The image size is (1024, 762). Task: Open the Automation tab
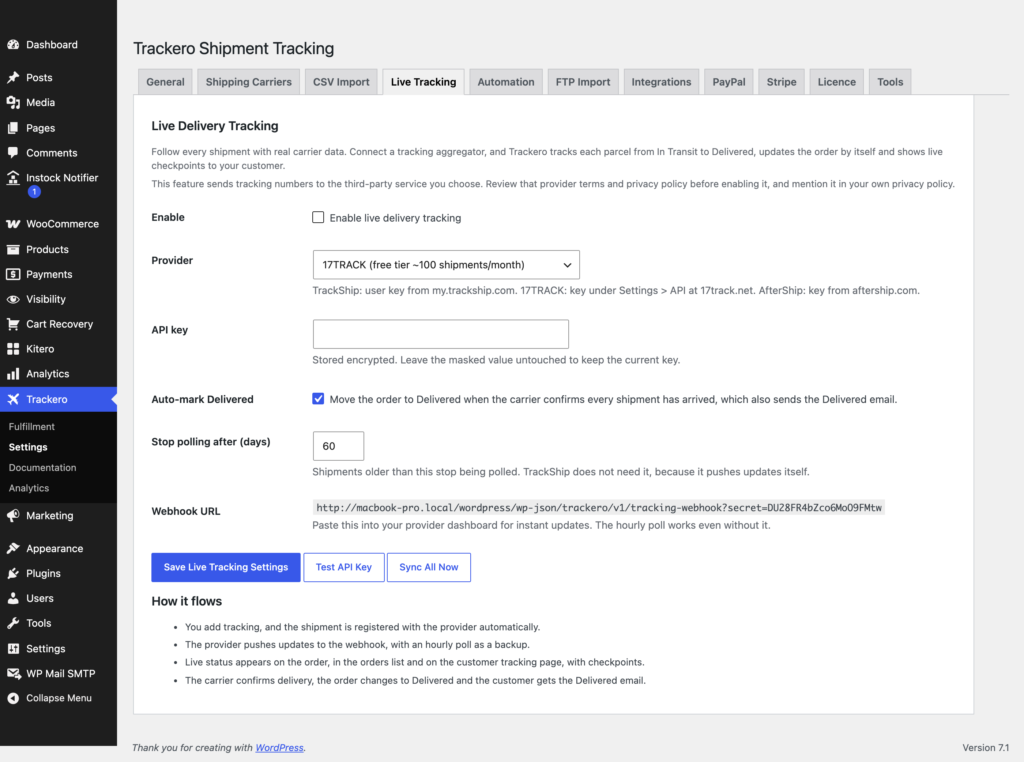(505, 82)
